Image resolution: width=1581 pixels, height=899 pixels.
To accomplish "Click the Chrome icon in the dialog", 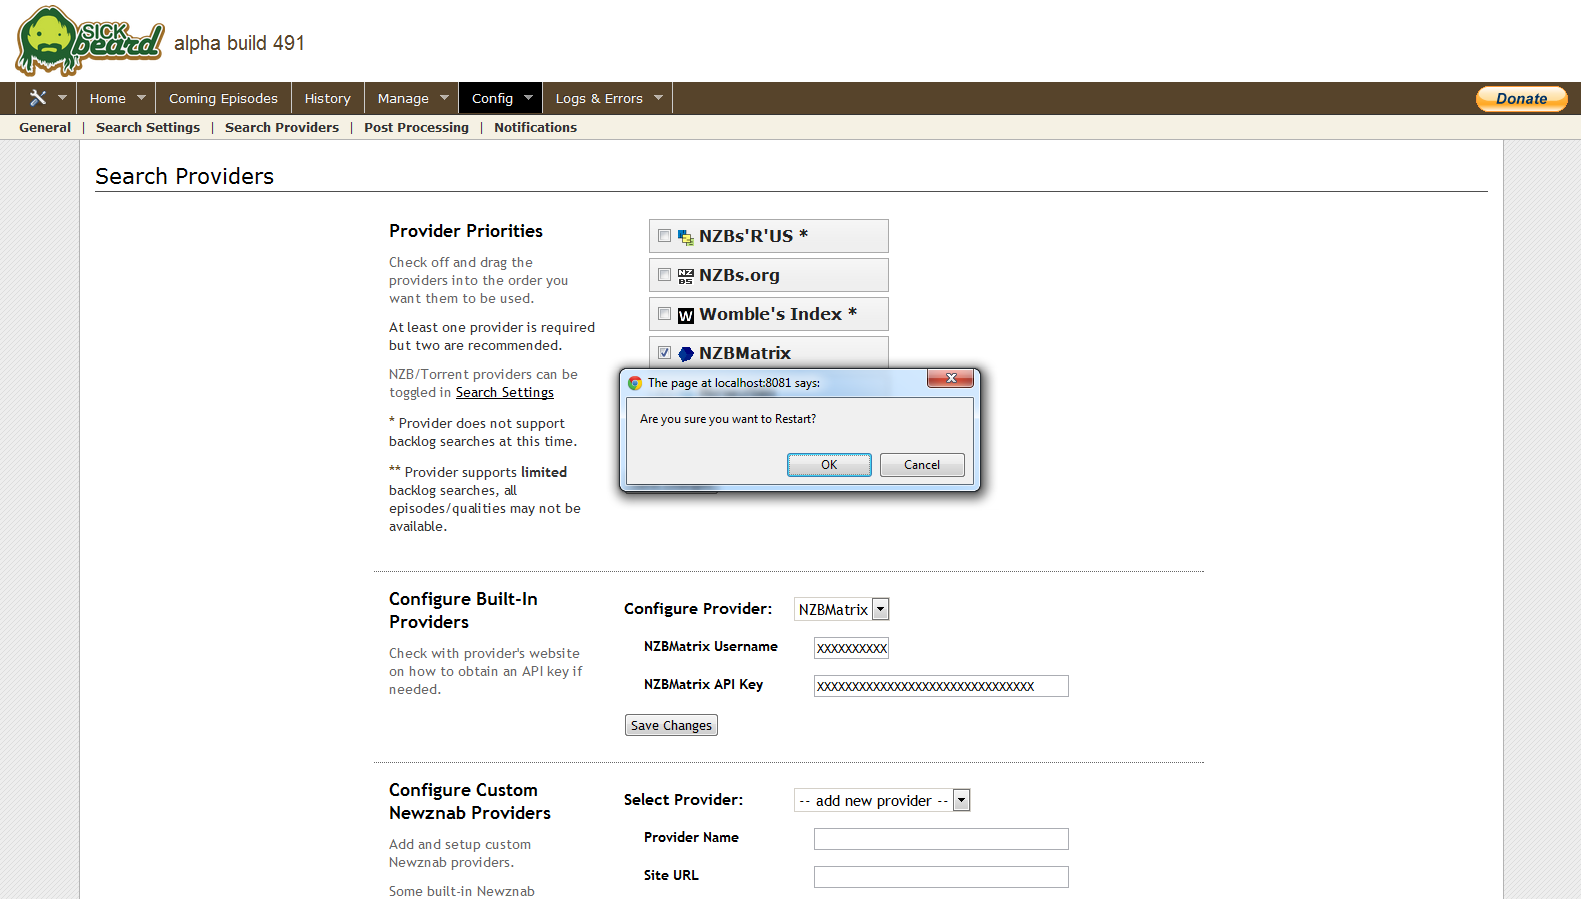I will click(x=635, y=383).
